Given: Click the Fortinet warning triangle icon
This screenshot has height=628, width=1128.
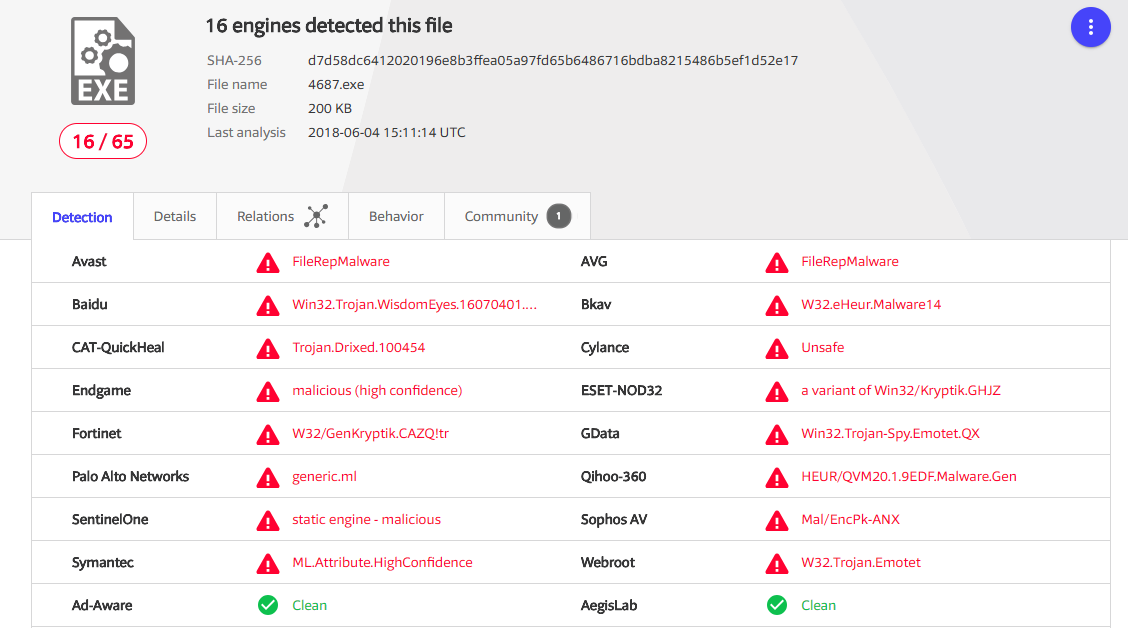Looking at the screenshot, I should click(x=268, y=434).
